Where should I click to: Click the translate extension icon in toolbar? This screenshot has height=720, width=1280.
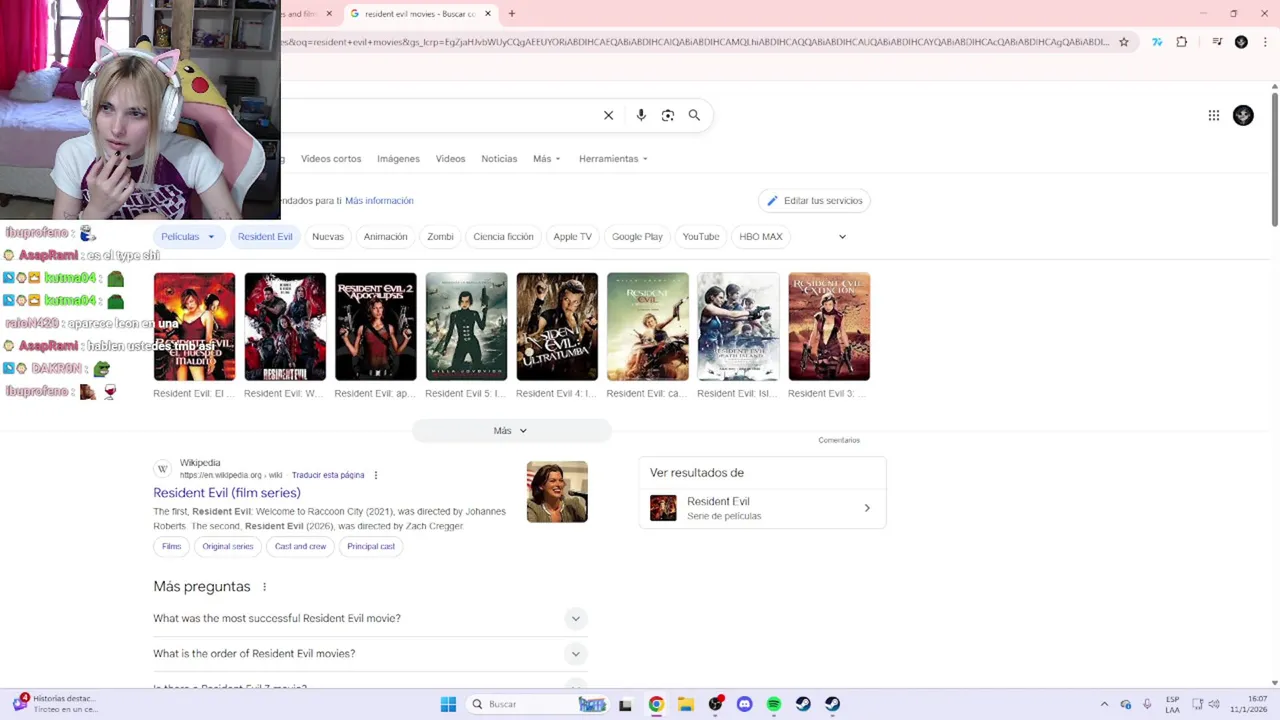click(x=1157, y=42)
